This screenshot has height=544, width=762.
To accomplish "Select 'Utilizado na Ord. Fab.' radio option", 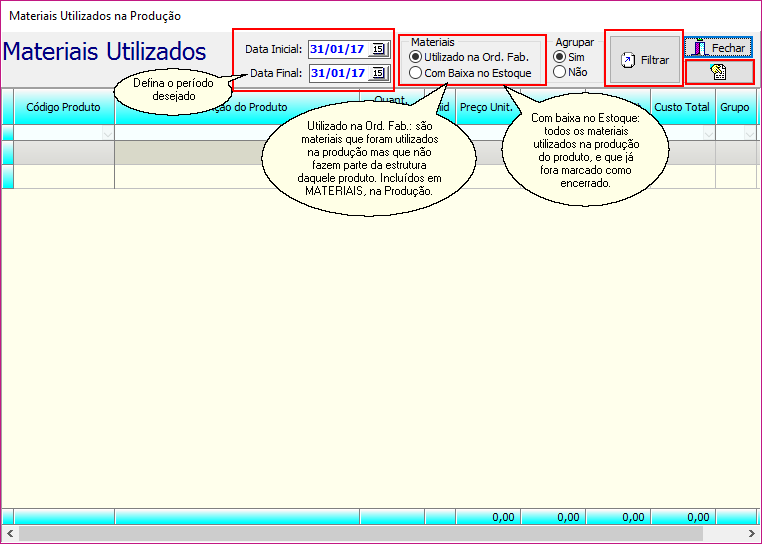I will [x=416, y=57].
